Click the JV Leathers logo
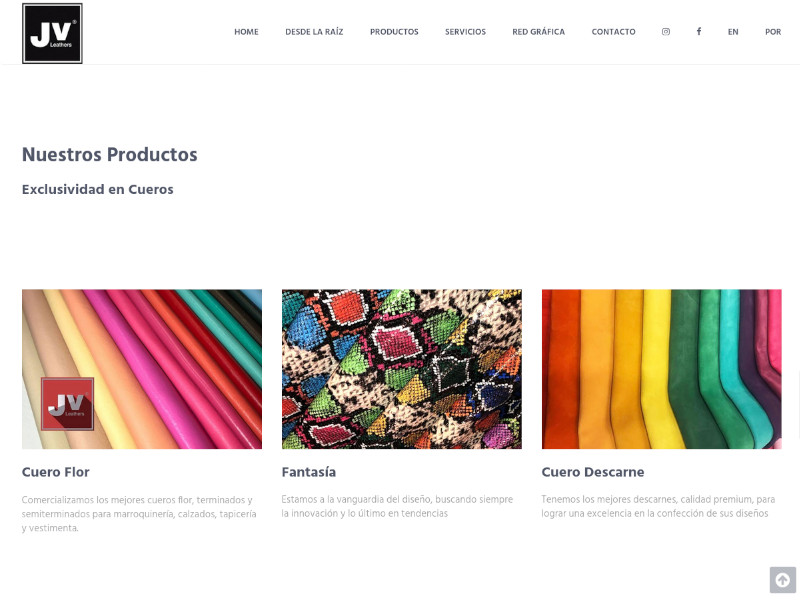Image resolution: width=800 pixels, height=600 pixels. (52, 33)
